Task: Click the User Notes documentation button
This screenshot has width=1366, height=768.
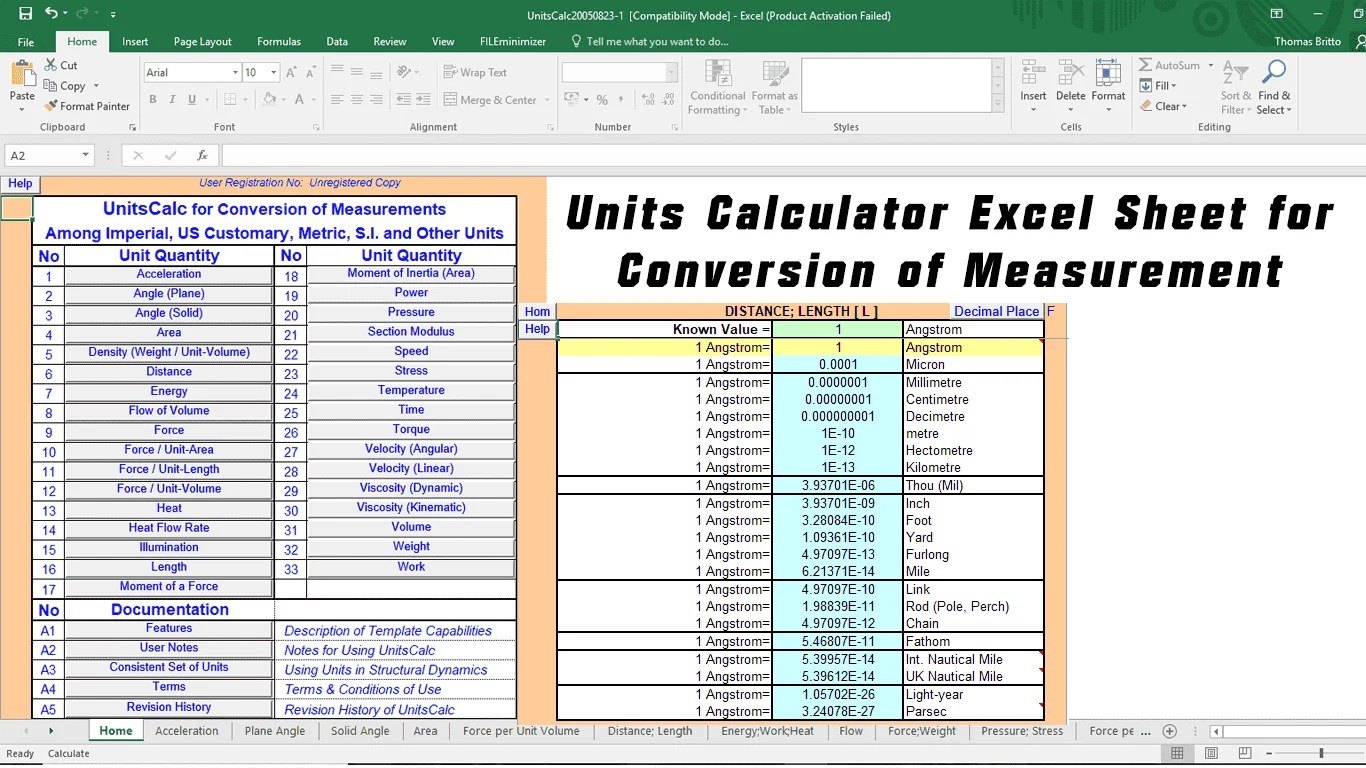Action: coord(169,648)
